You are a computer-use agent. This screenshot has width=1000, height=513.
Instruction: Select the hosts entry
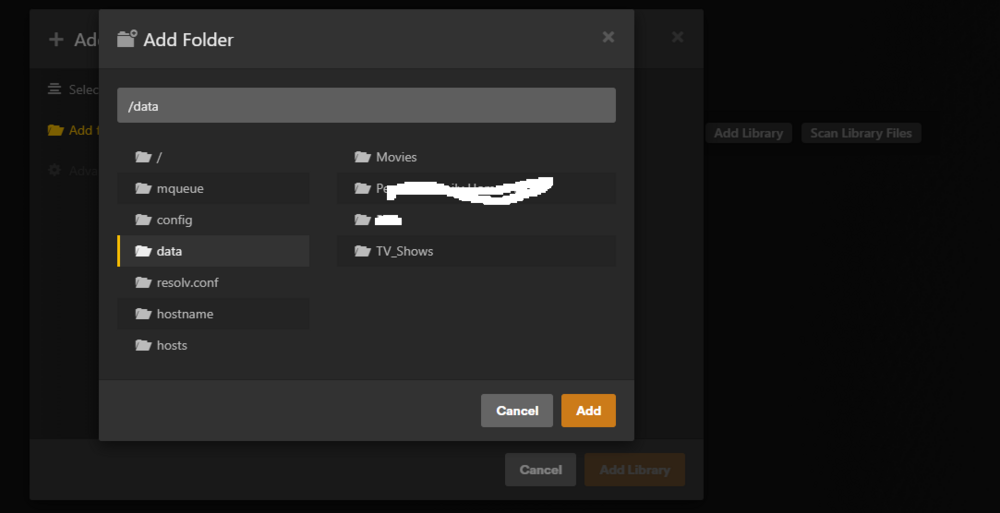[x=214, y=345]
